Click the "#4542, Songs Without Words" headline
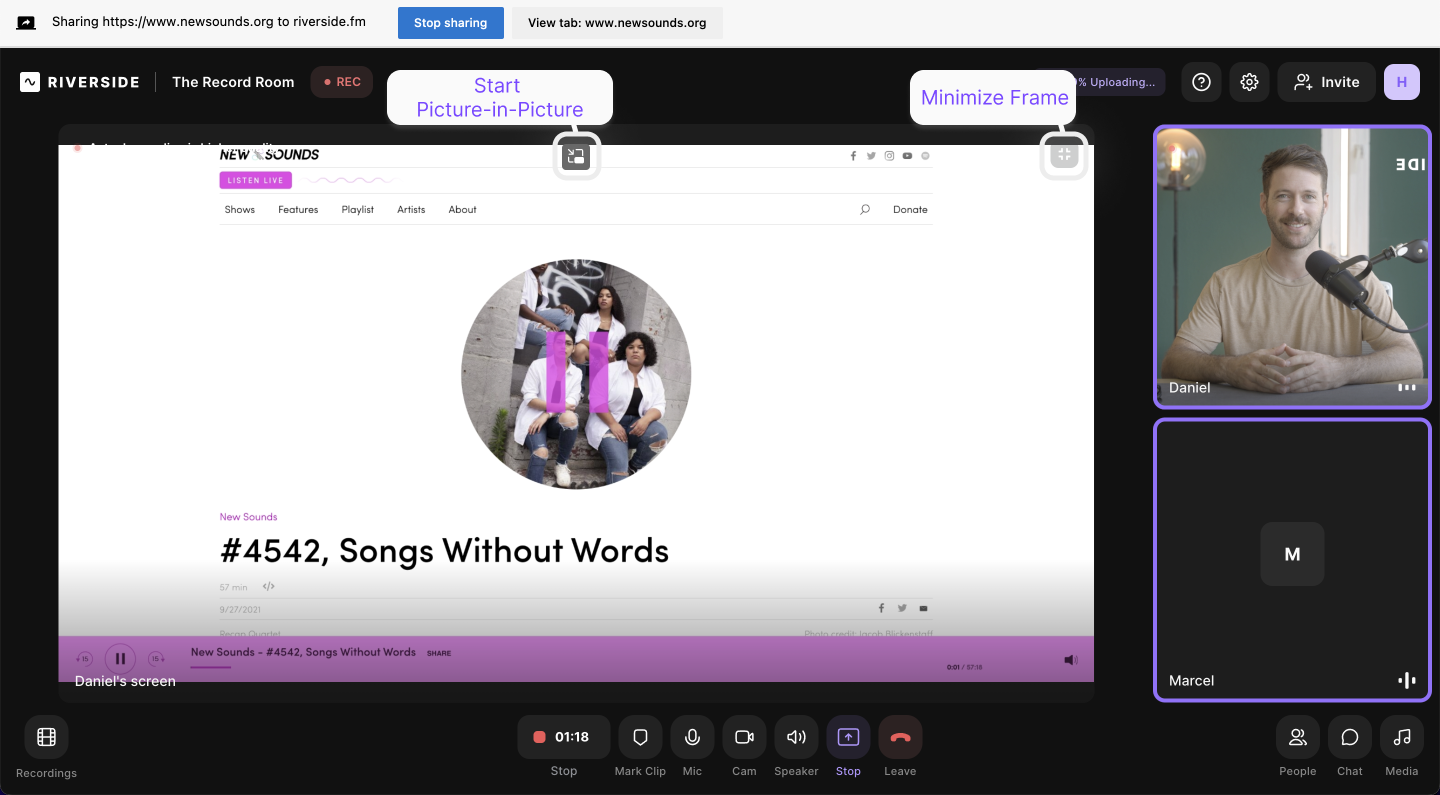This screenshot has width=1440, height=795. coord(444,550)
